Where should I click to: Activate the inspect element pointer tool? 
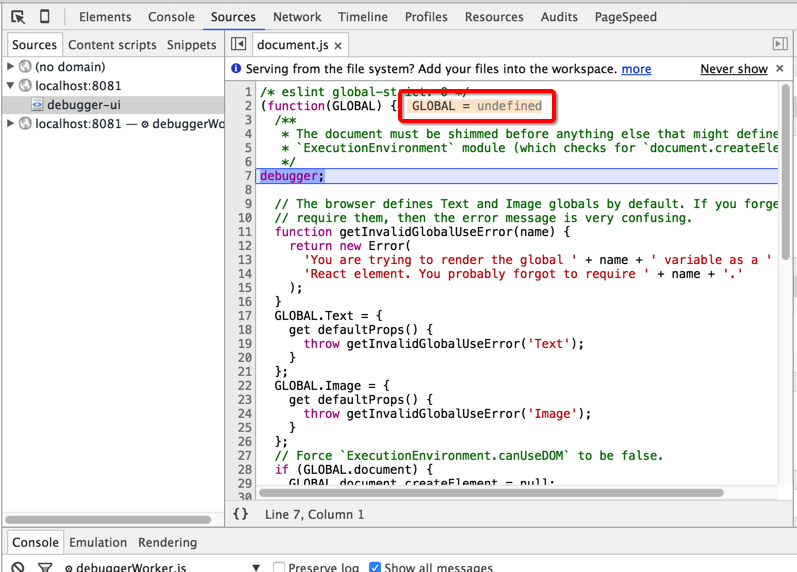point(18,17)
